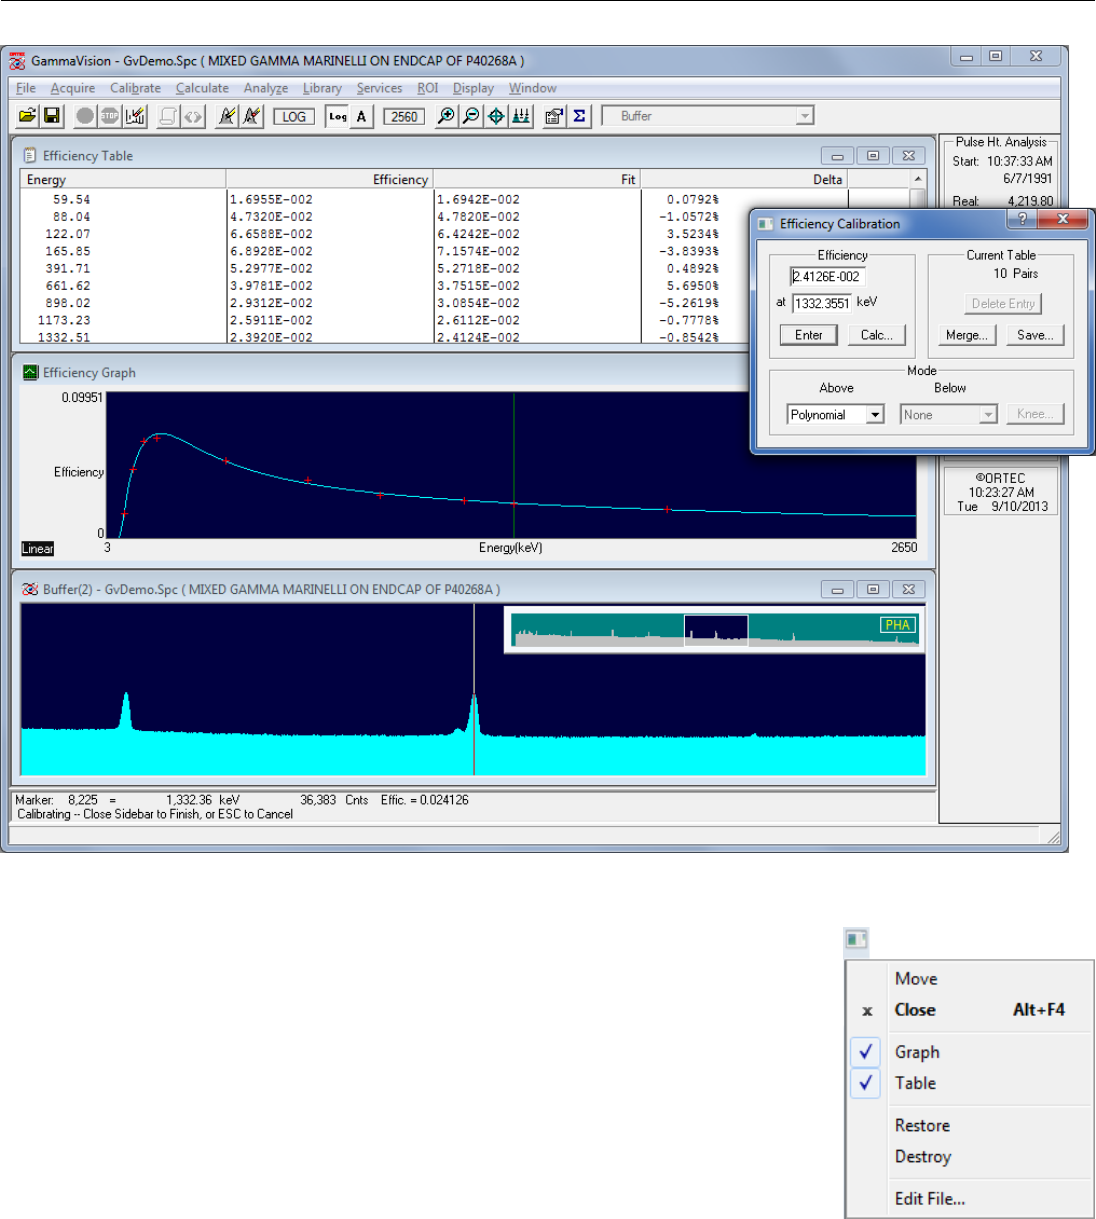Image resolution: width=1096 pixels, height=1219 pixels.
Task: Click the Zoom Out magnifier icon
Action: tap(470, 116)
